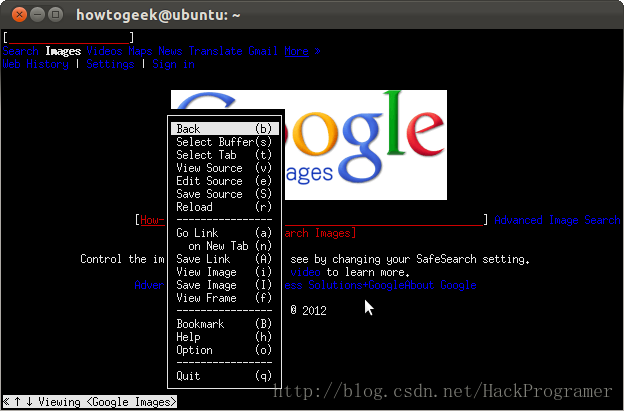Choose Select Buffer menu entry
The image size is (624, 411).
[x=225, y=142]
